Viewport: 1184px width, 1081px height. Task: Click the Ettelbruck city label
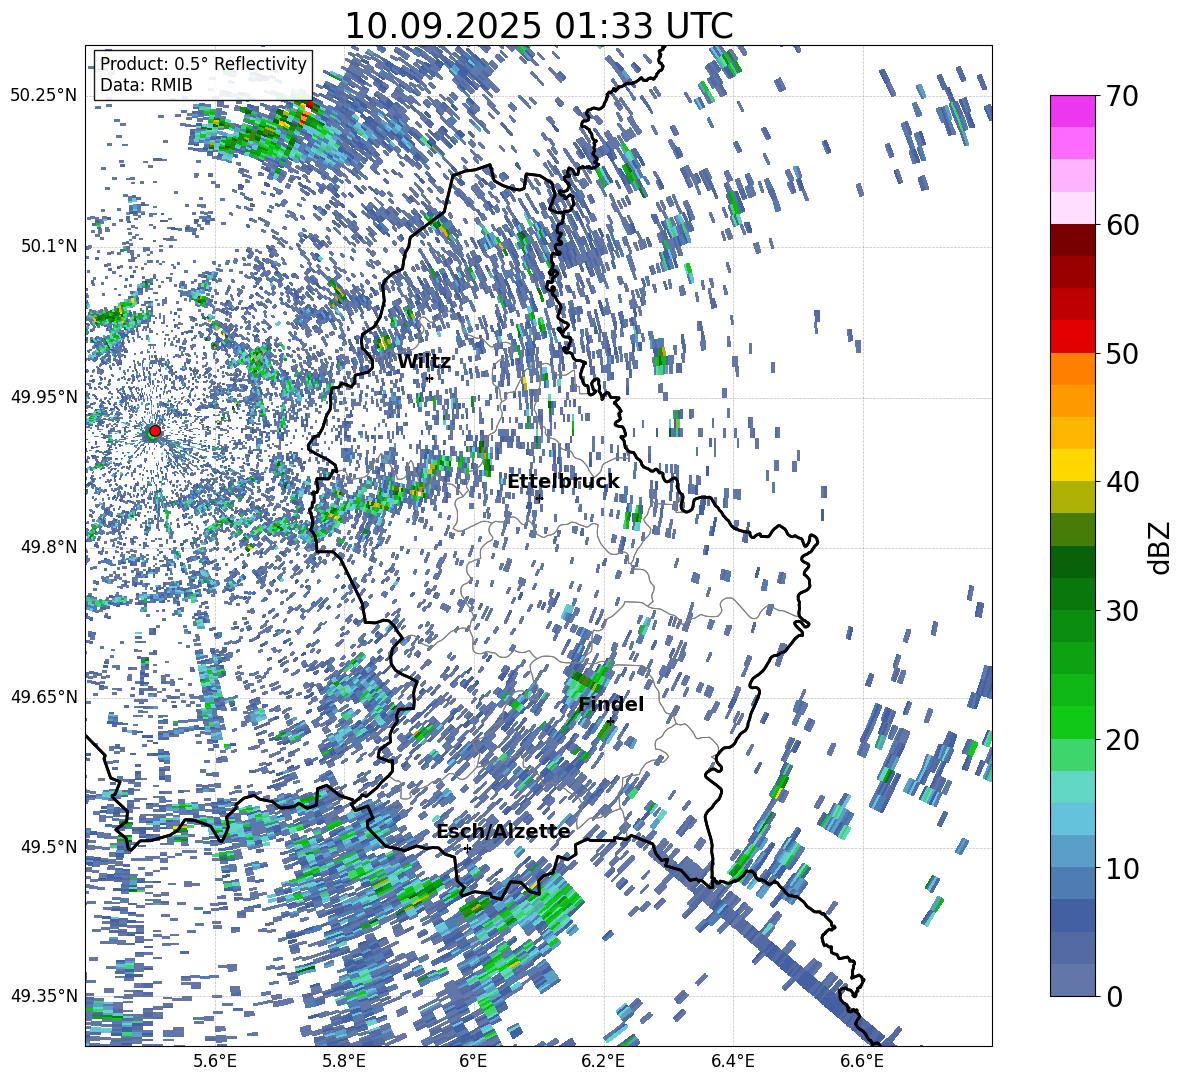(x=563, y=482)
